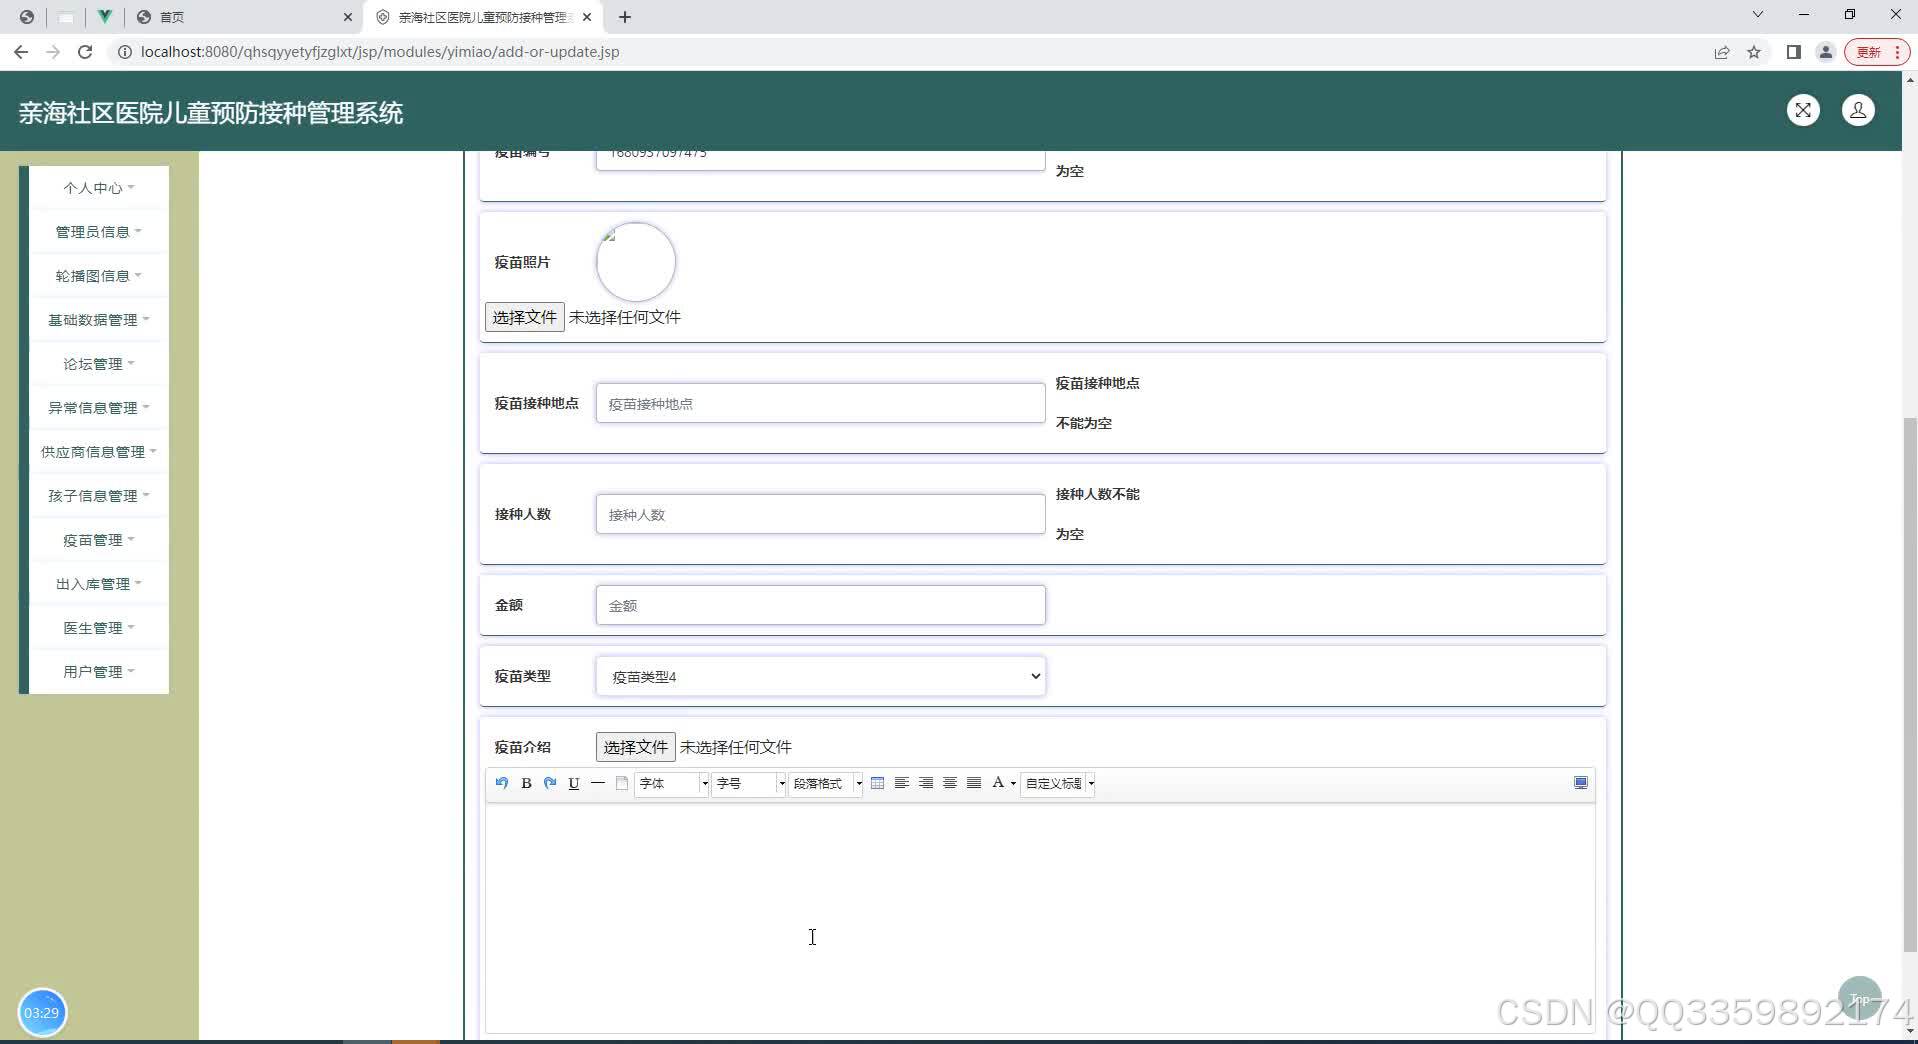Open the 字号 font size dropdown
This screenshot has height=1044, width=1918.
click(749, 784)
